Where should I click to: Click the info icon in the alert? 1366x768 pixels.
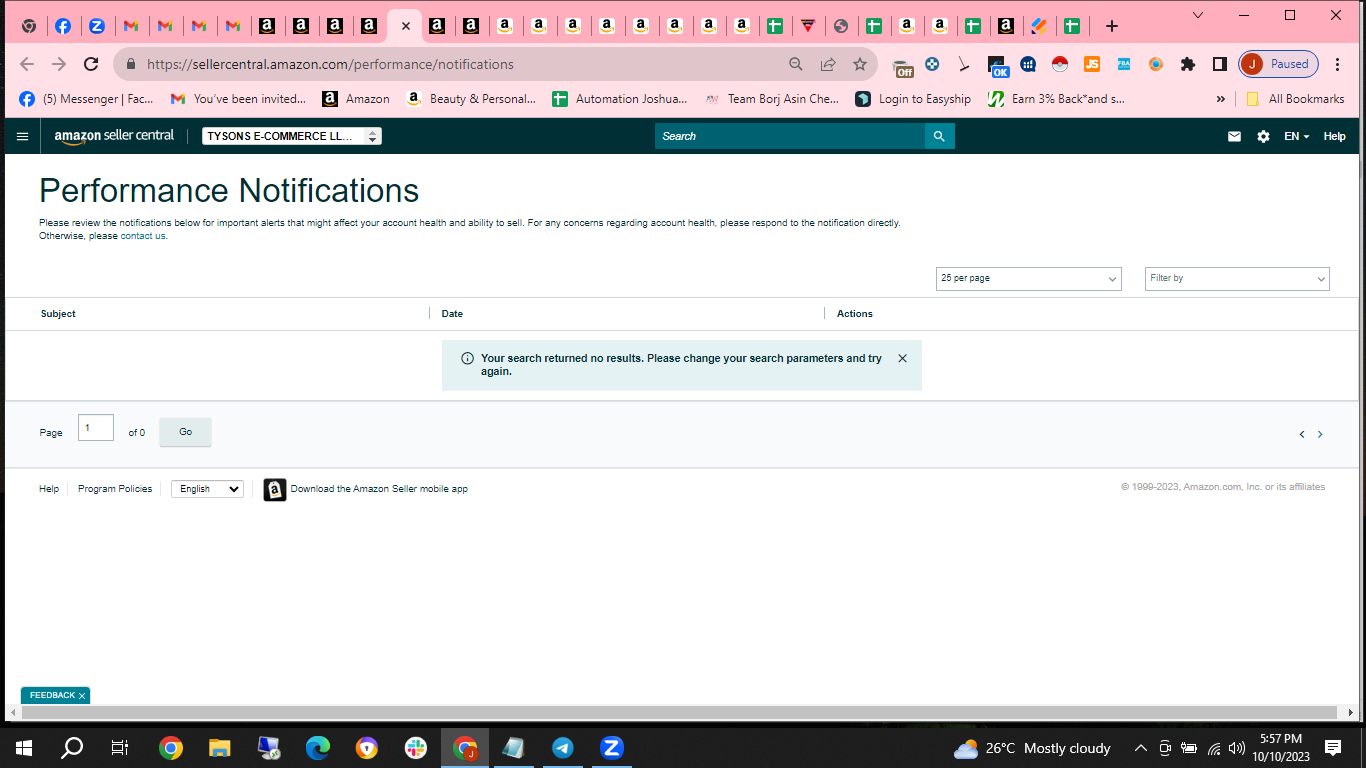pos(467,358)
